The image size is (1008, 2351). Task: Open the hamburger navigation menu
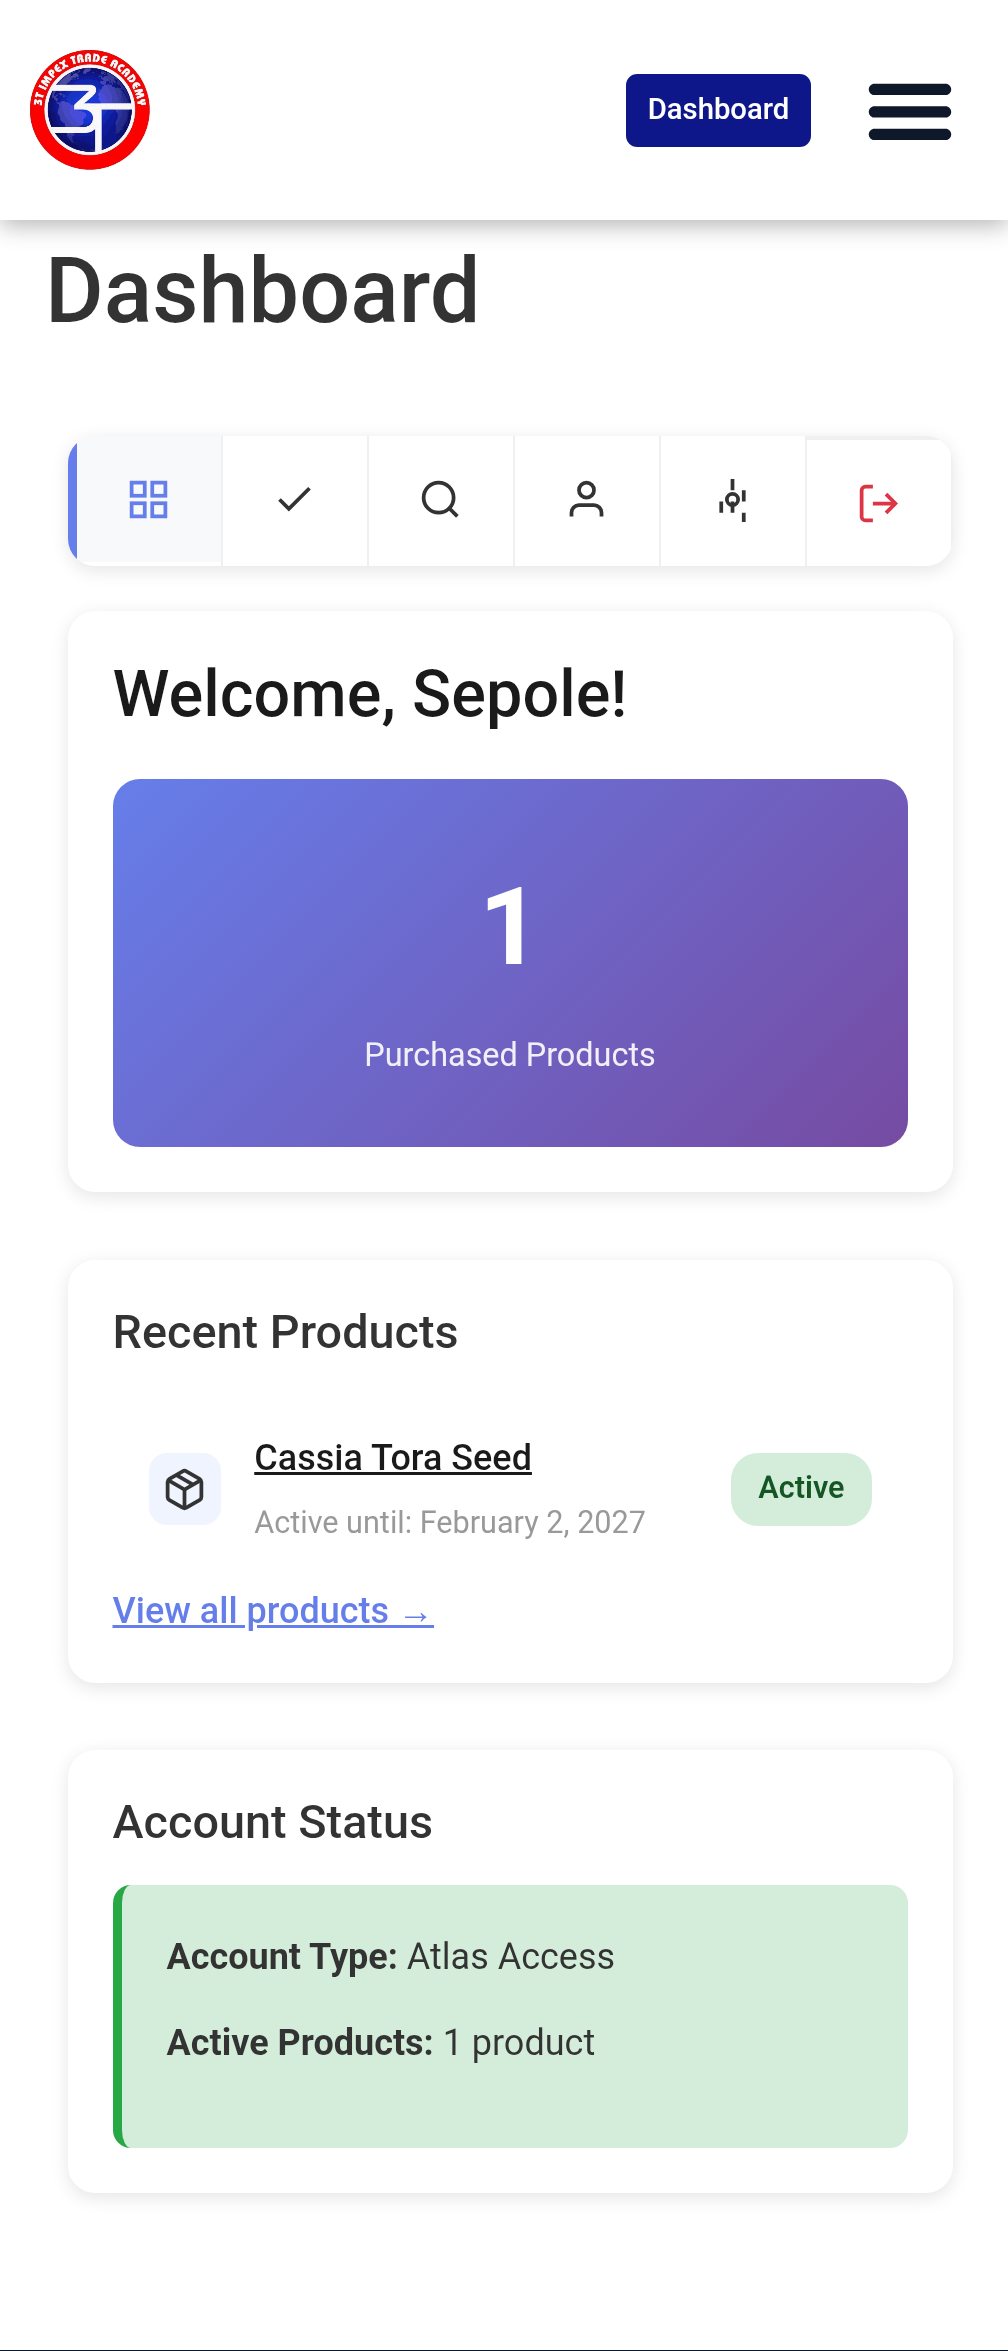909,111
